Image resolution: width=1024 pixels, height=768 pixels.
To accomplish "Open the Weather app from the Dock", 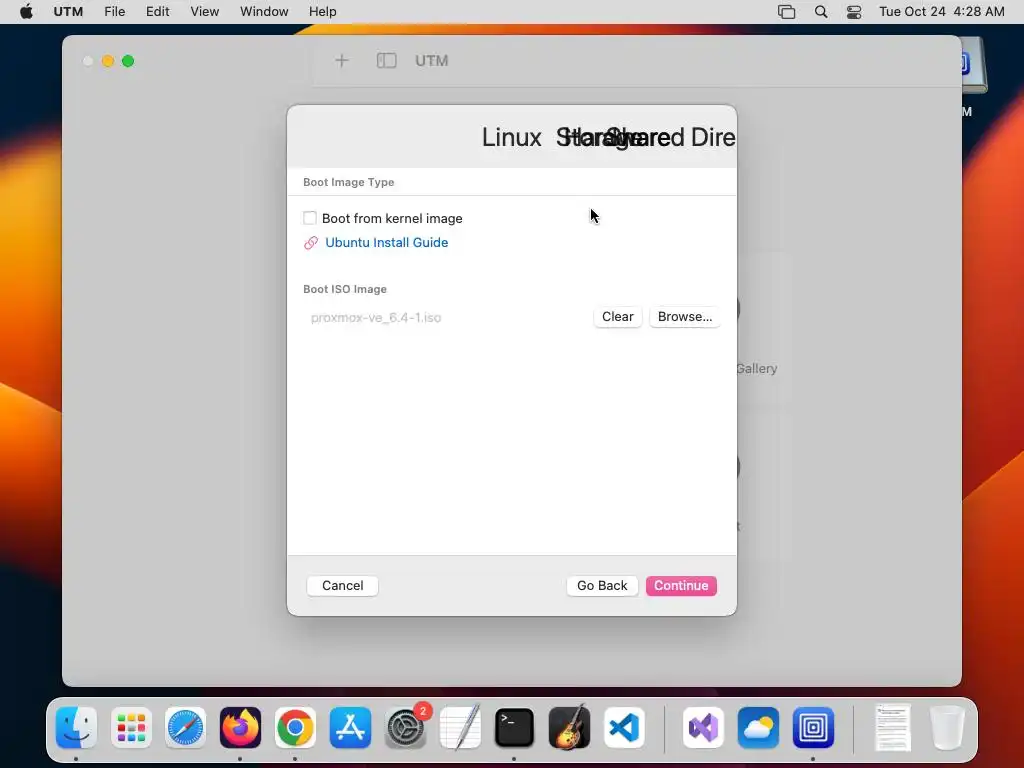I will pyautogui.click(x=758, y=728).
